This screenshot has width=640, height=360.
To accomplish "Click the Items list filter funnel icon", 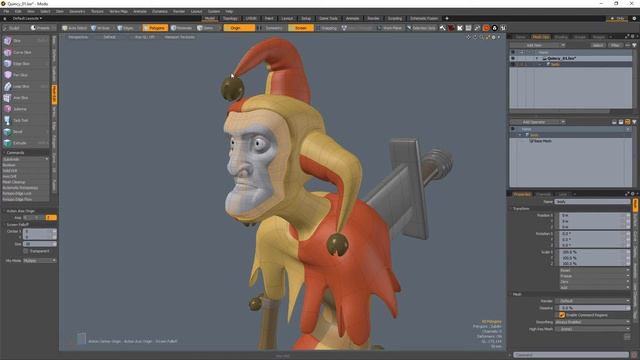I will pos(634,45).
